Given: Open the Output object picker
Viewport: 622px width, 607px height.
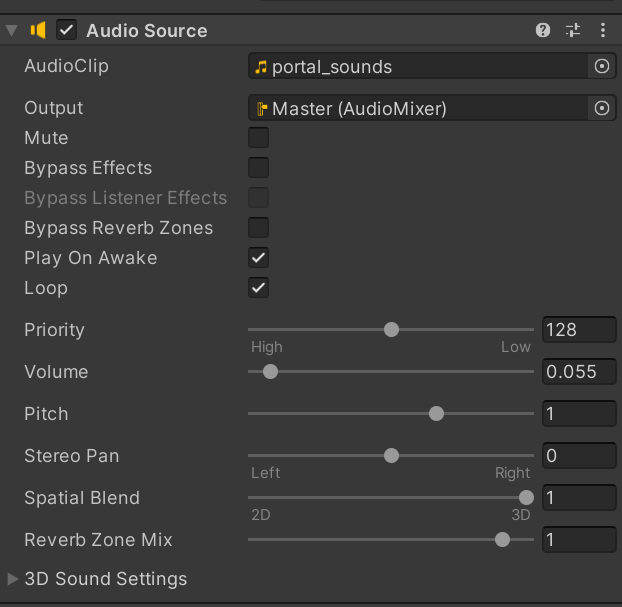Looking at the screenshot, I should [x=602, y=108].
